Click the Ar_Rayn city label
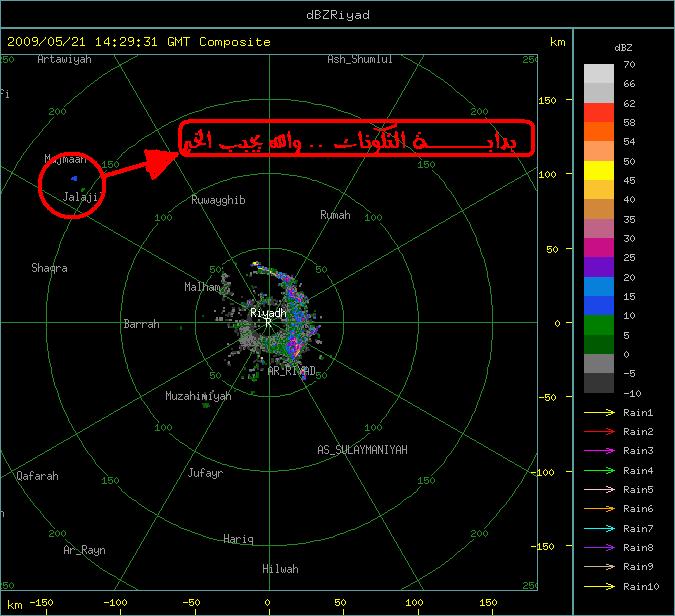 (x=84, y=550)
